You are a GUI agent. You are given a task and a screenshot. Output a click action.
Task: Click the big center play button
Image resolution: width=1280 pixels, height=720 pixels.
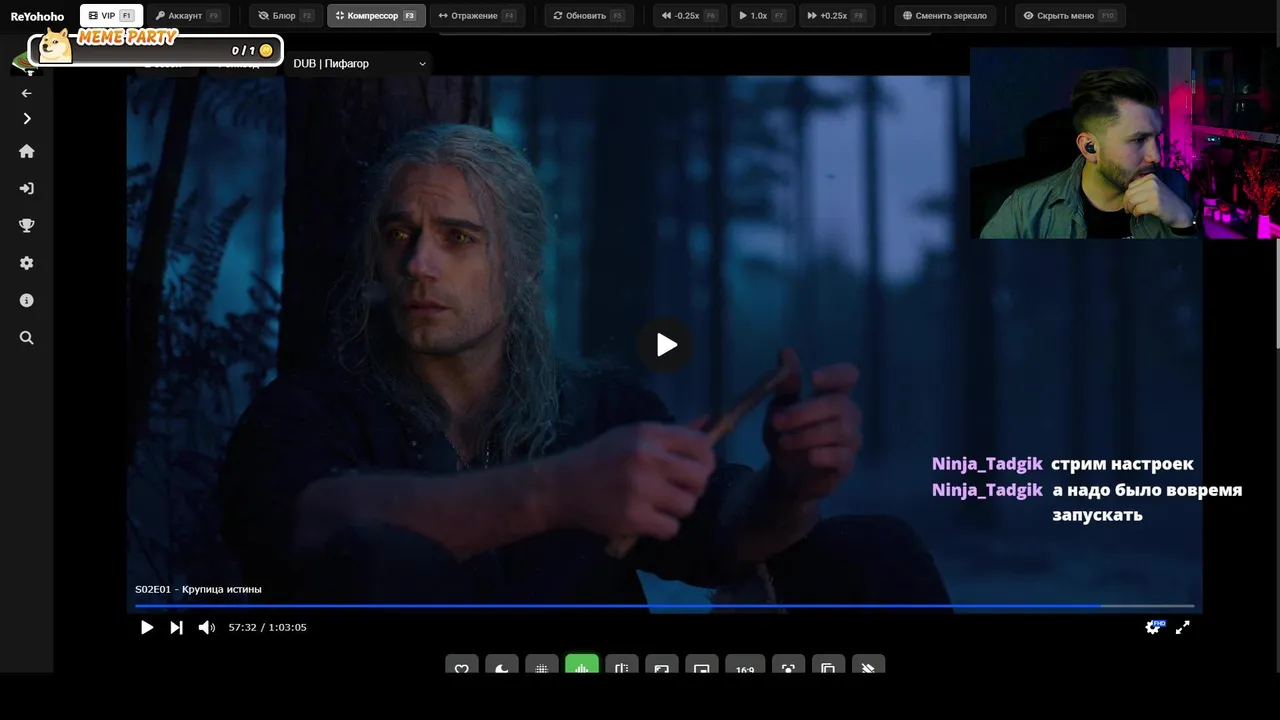point(666,345)
